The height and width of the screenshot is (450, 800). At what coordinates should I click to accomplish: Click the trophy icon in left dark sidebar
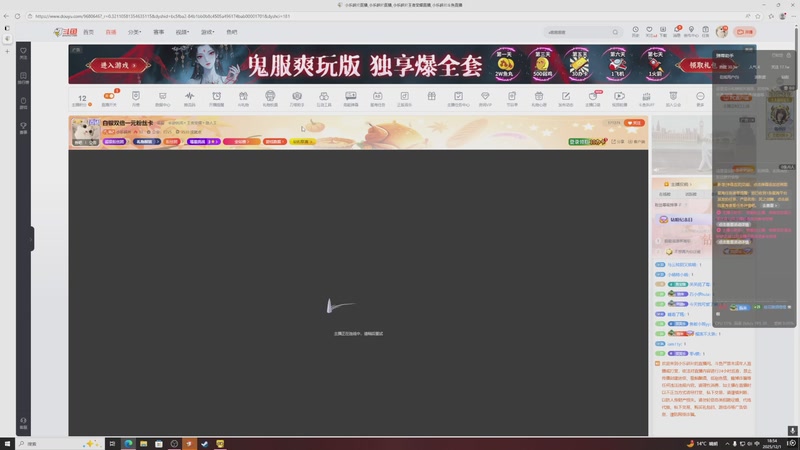[23, 126]
